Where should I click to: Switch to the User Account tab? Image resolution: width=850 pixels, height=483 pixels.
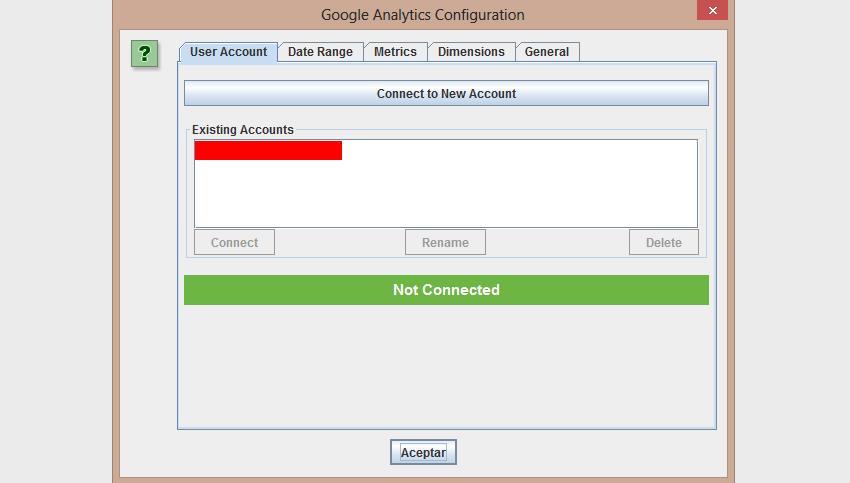click(x=228, y=52)
